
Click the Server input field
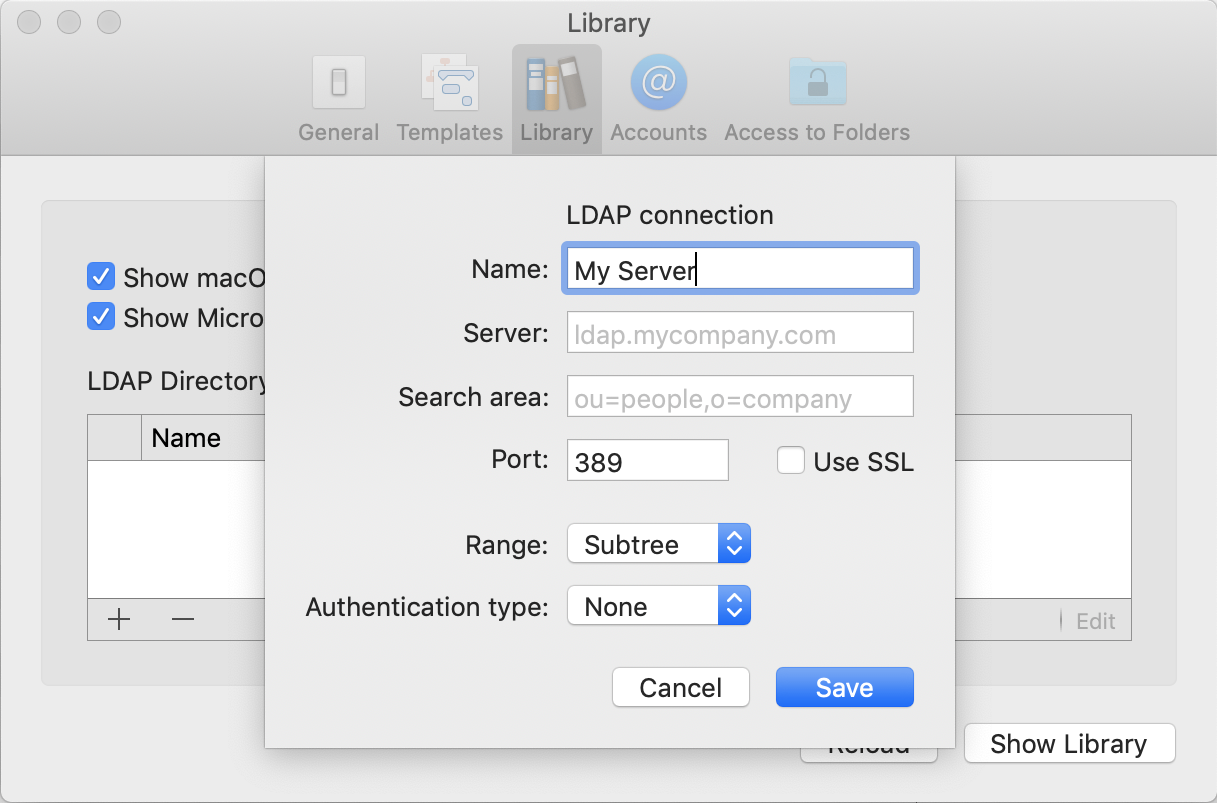click(x=739, y=332)
